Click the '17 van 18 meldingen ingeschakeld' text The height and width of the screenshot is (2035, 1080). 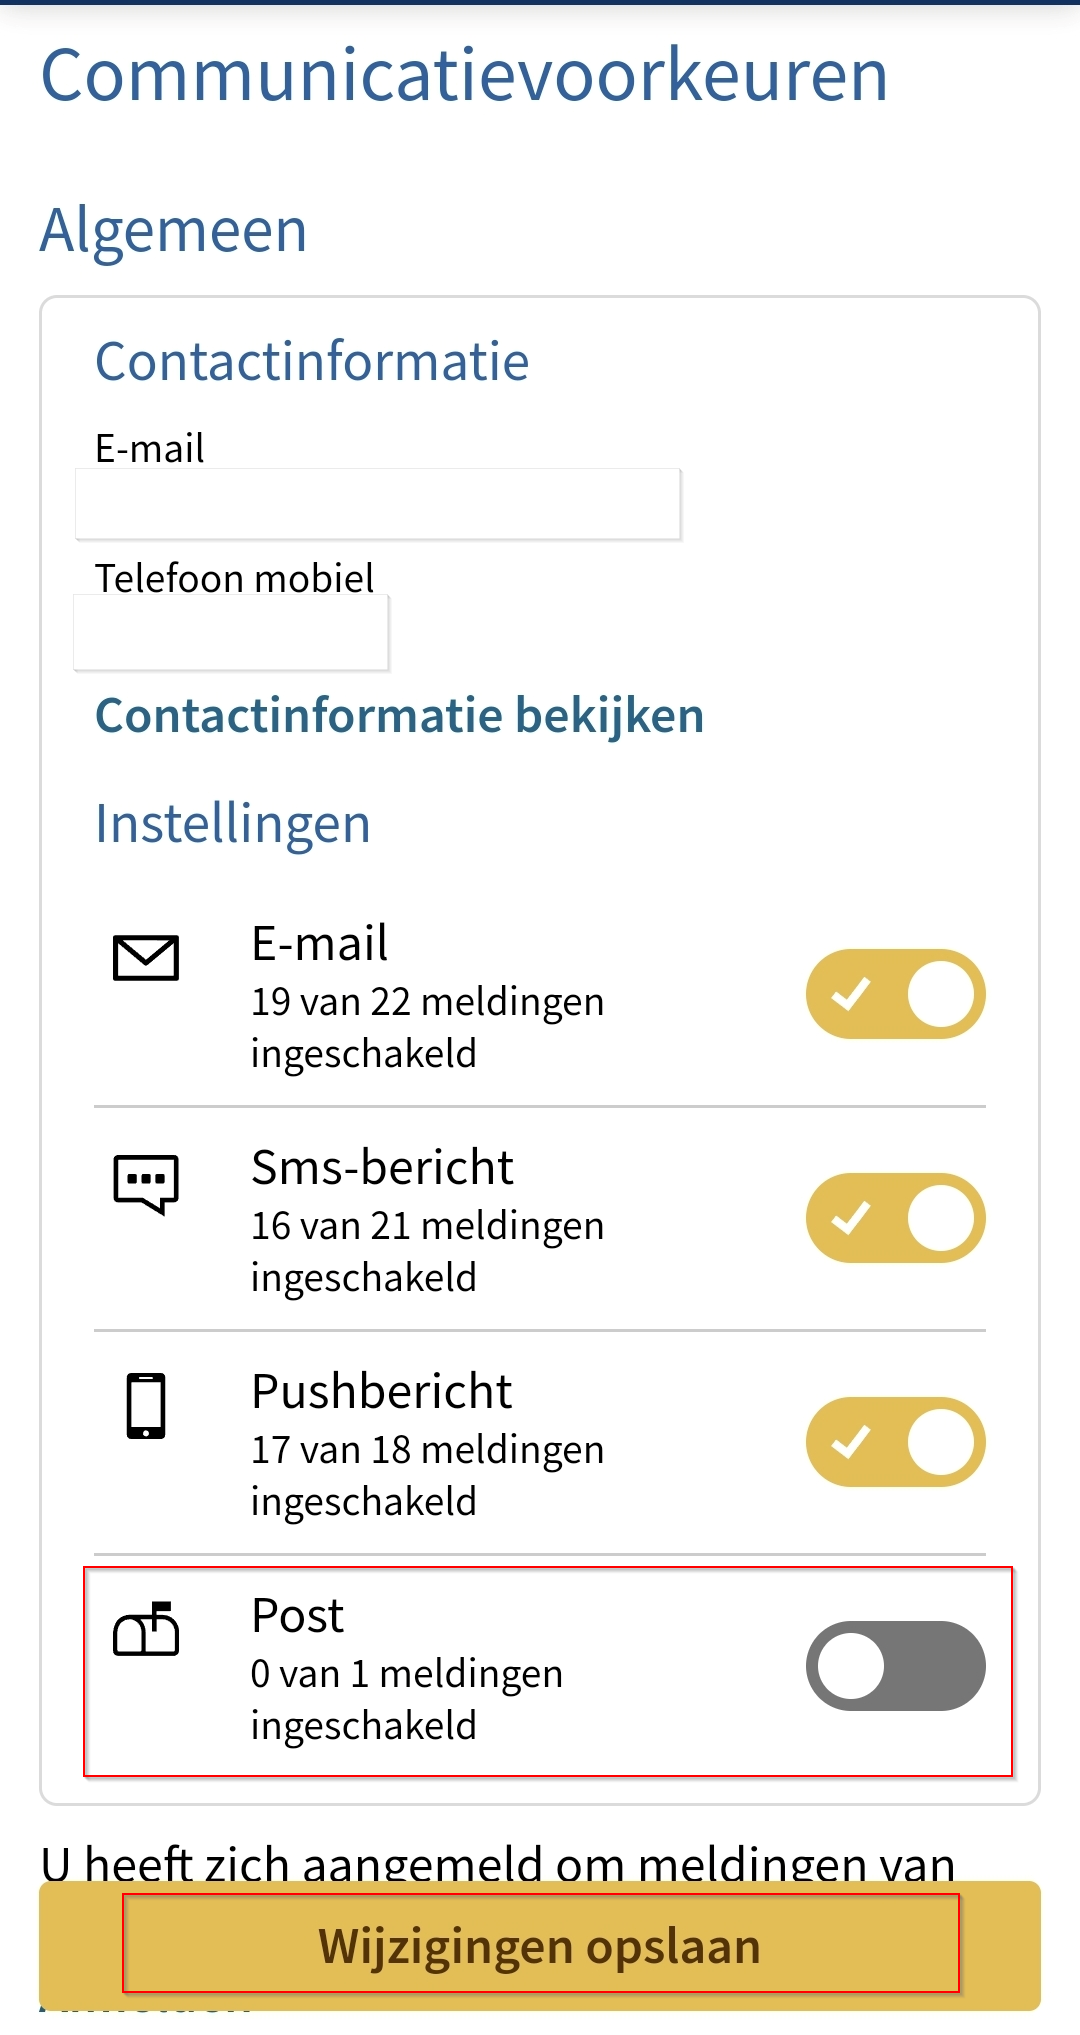(427, 1475)
